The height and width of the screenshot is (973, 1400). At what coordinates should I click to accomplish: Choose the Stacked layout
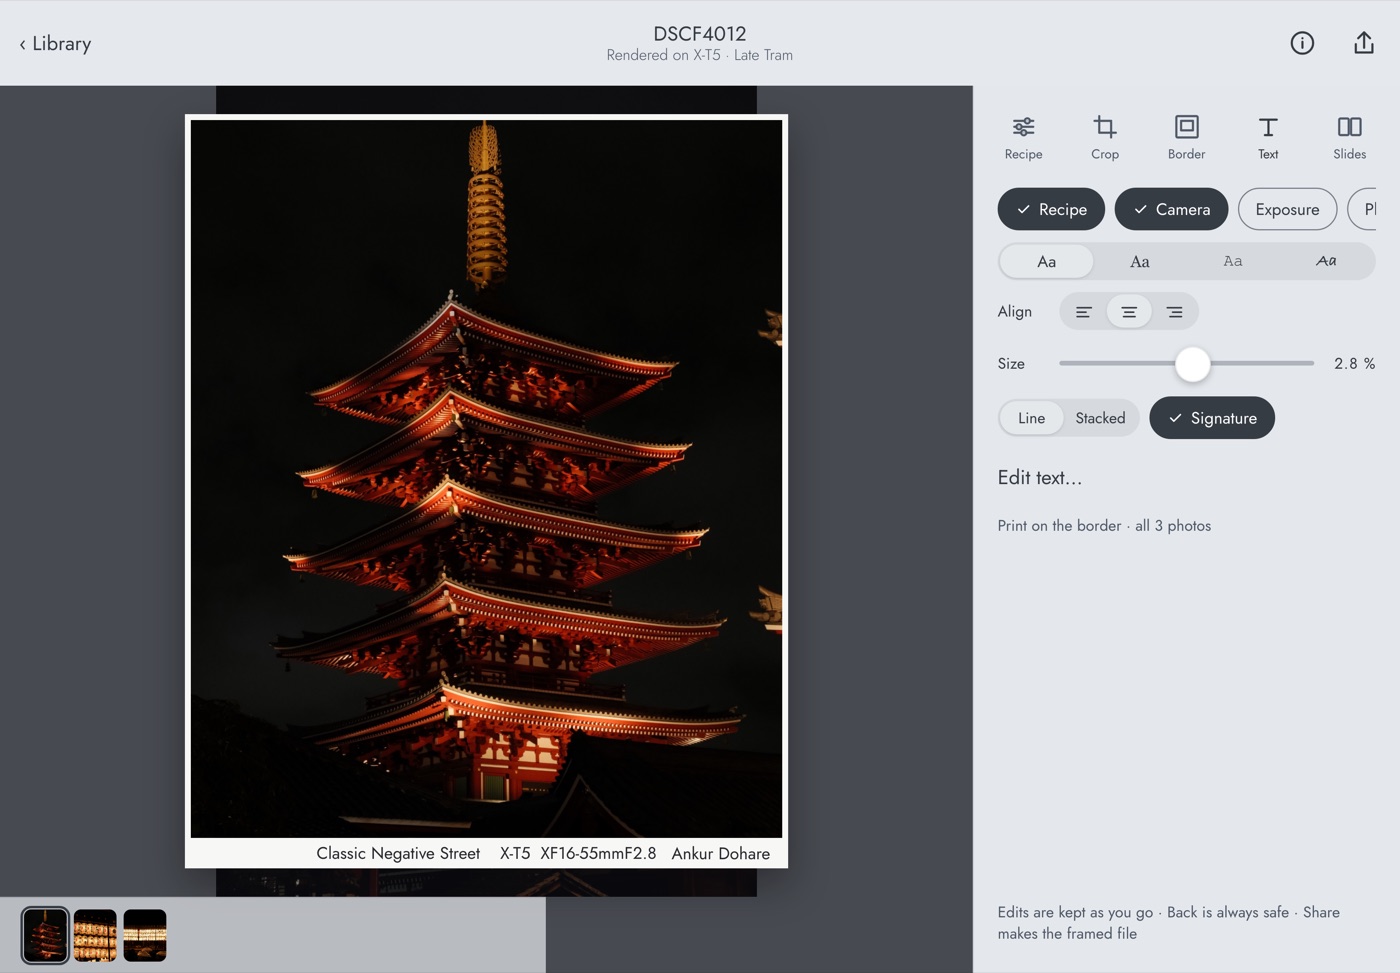point(1100,418)
